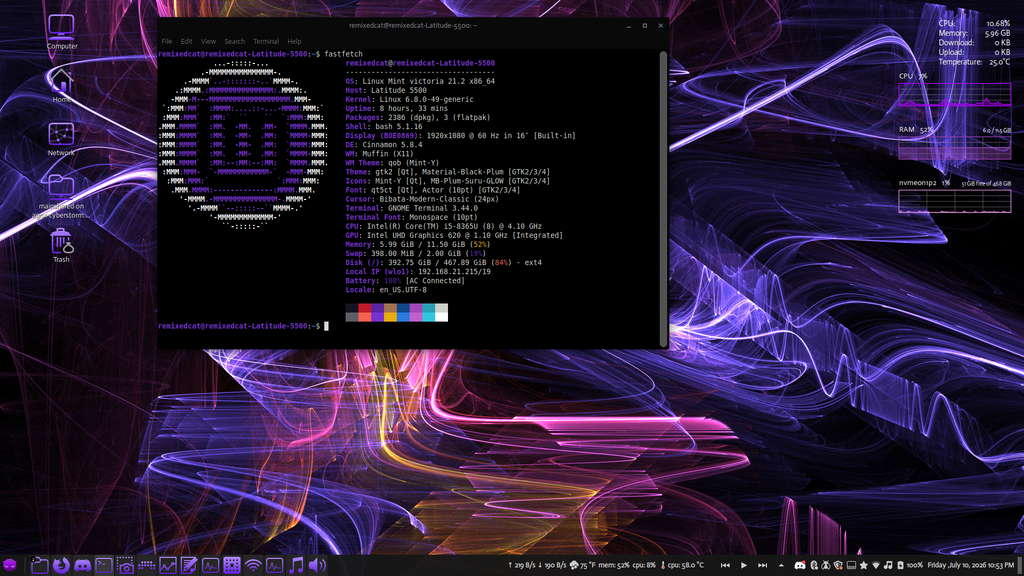Image resolution: width=1024 pixels, height=576 pixels.
Task: Click the terminal window's vertical scrollbar
Action: [664, 199]
